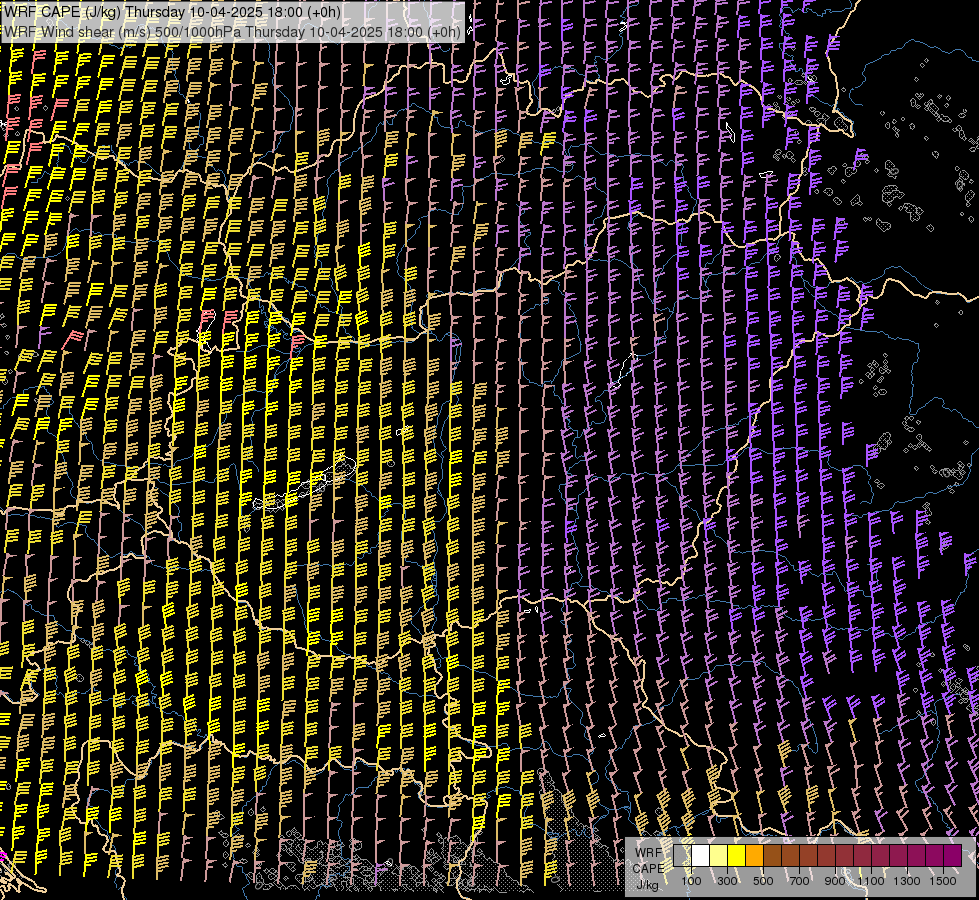
Task: Click the orange CAPE legend swatch
Action: click(x=754, y=856)
